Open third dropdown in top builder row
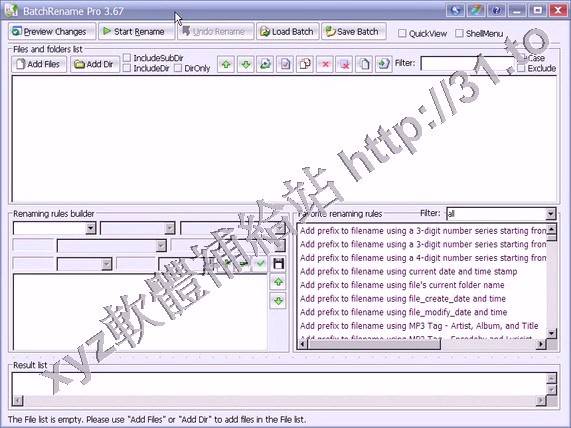 (280, 228)
